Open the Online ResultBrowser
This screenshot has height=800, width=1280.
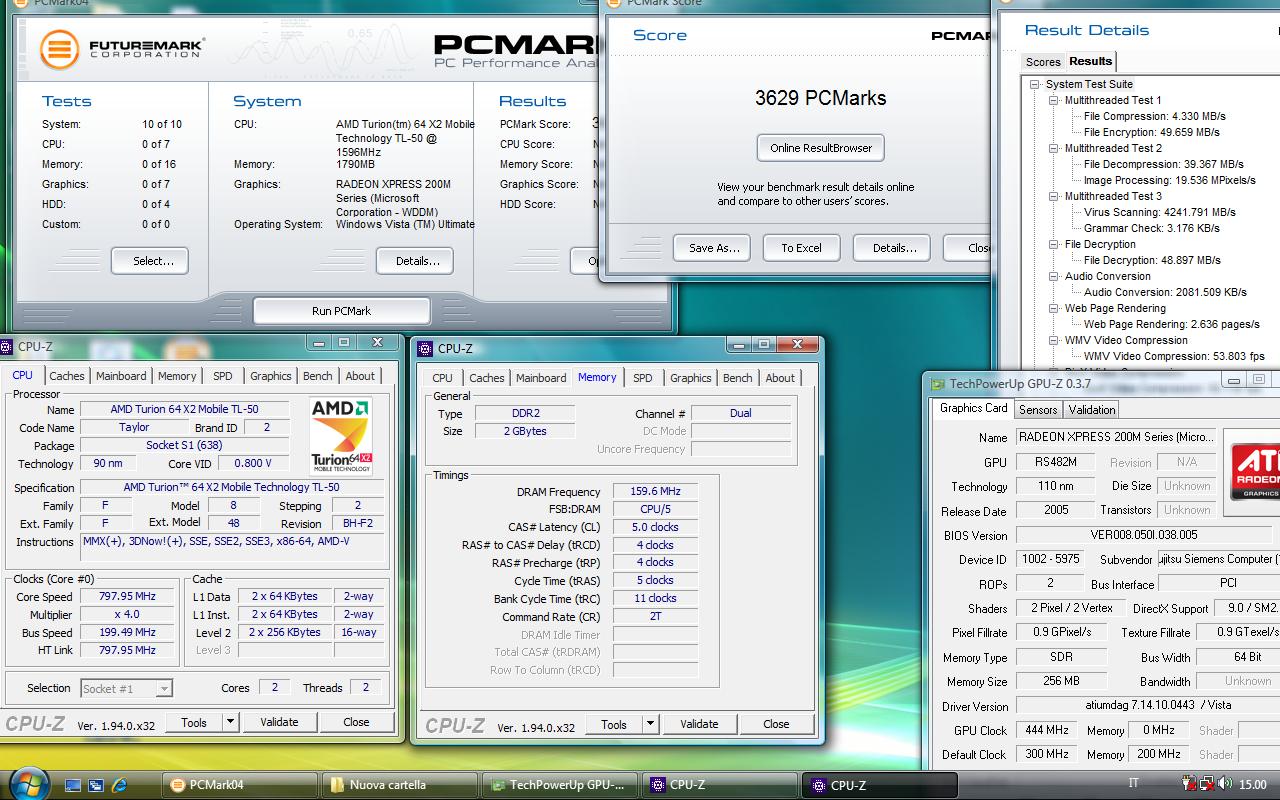click(x=821, y=148)
